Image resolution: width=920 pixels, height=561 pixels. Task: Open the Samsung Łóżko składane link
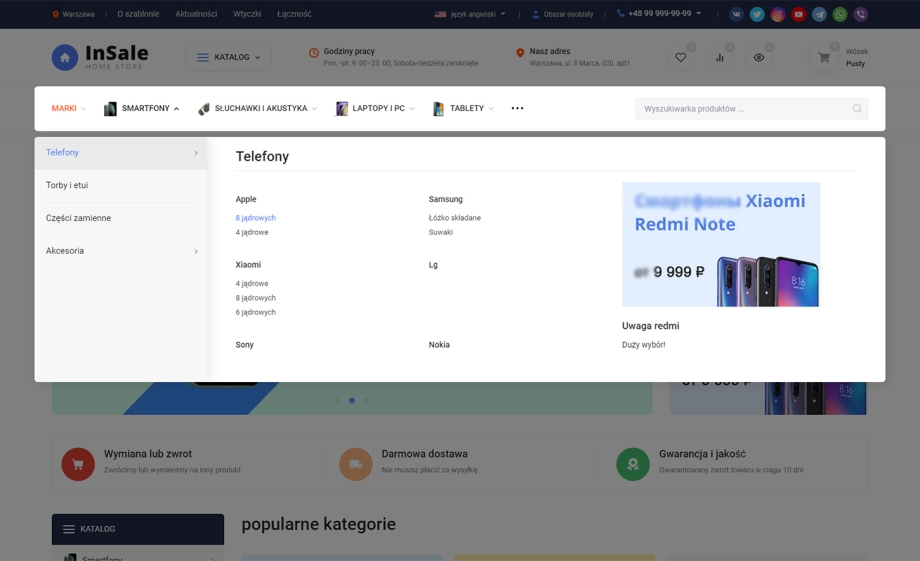(455, 218)
